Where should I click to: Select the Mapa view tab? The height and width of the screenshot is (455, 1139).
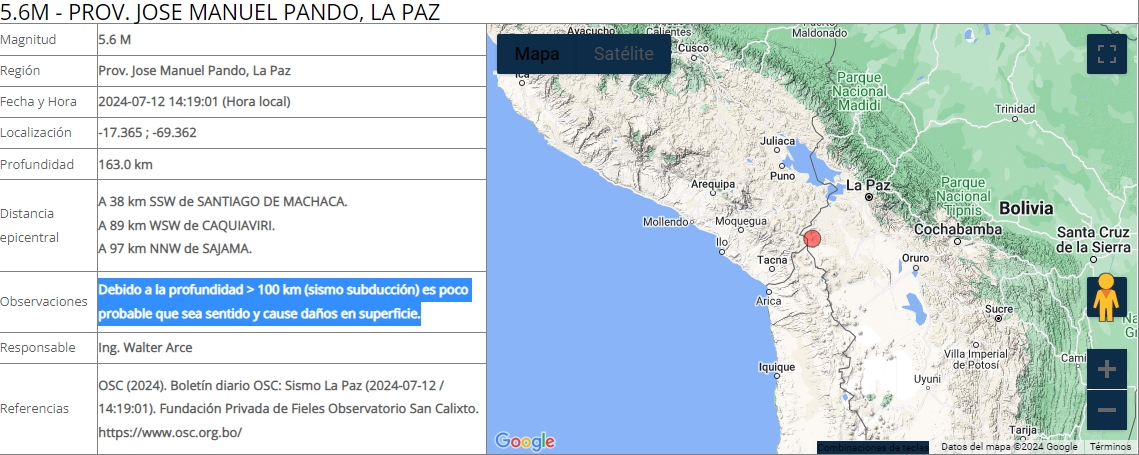pos(537,54)
